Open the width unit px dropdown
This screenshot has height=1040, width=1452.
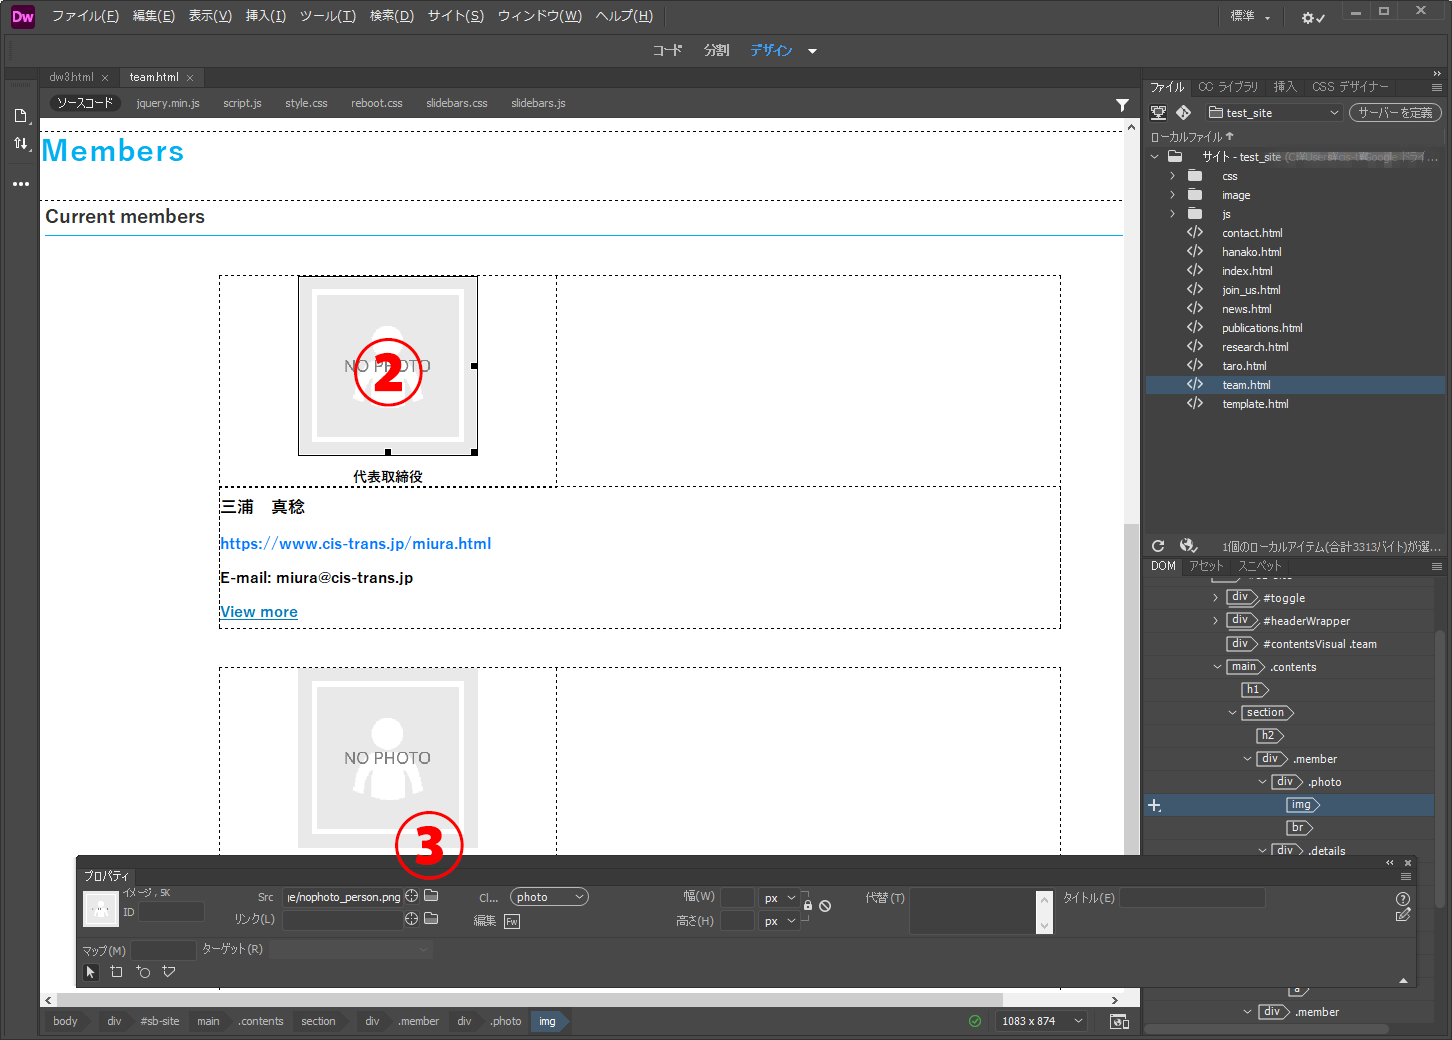tap(779, 898)
